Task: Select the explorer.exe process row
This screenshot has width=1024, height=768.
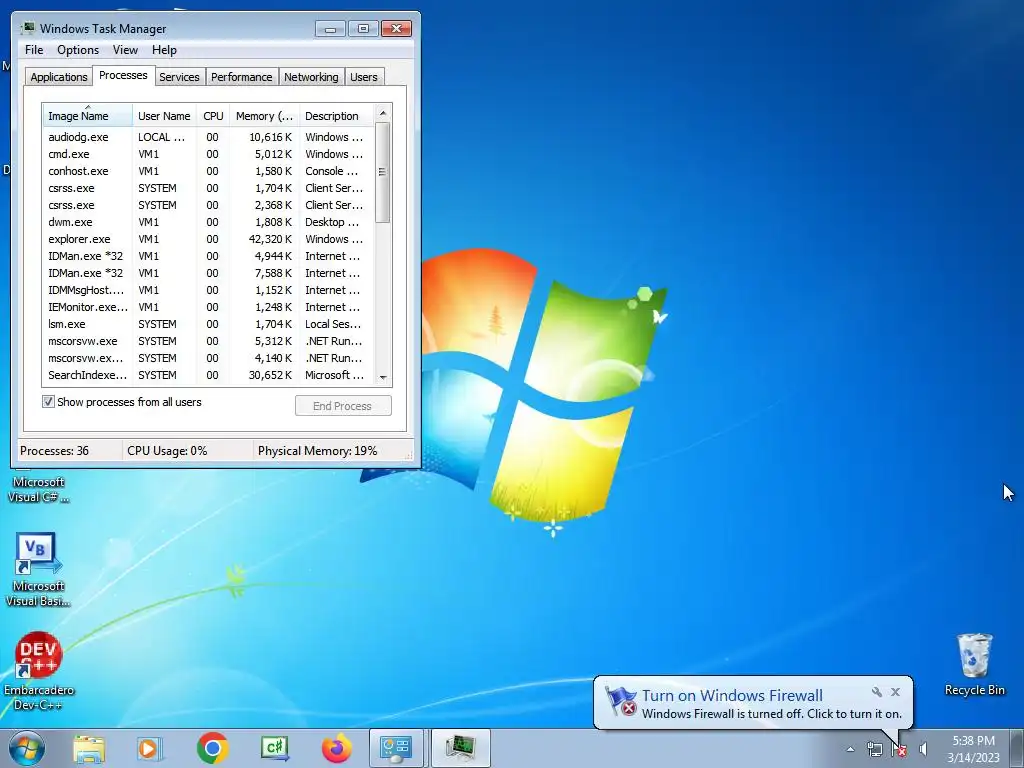Action: (x=208, y=239)
